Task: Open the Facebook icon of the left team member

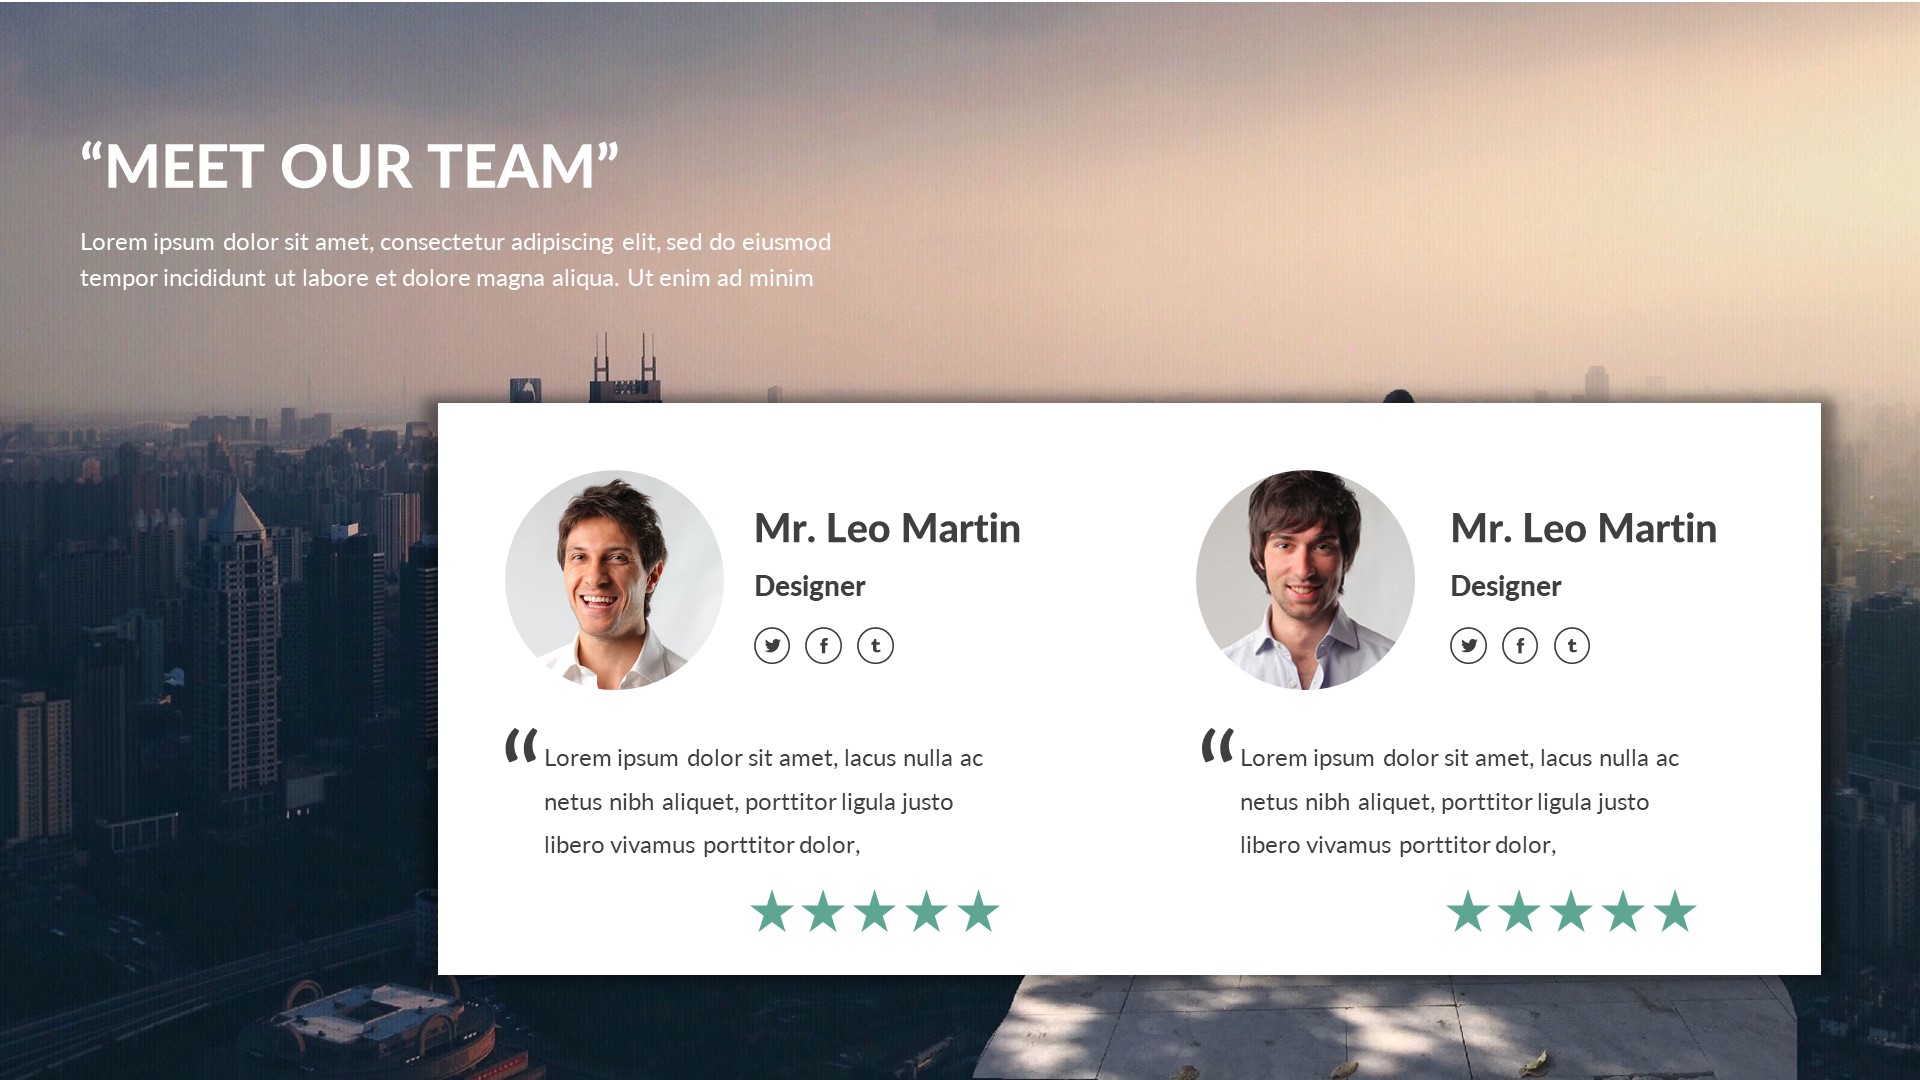Action: click(824, 646)
